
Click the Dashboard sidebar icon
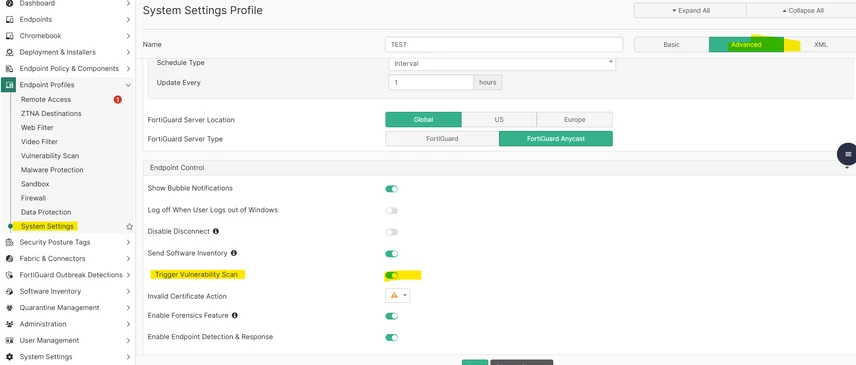9,3
